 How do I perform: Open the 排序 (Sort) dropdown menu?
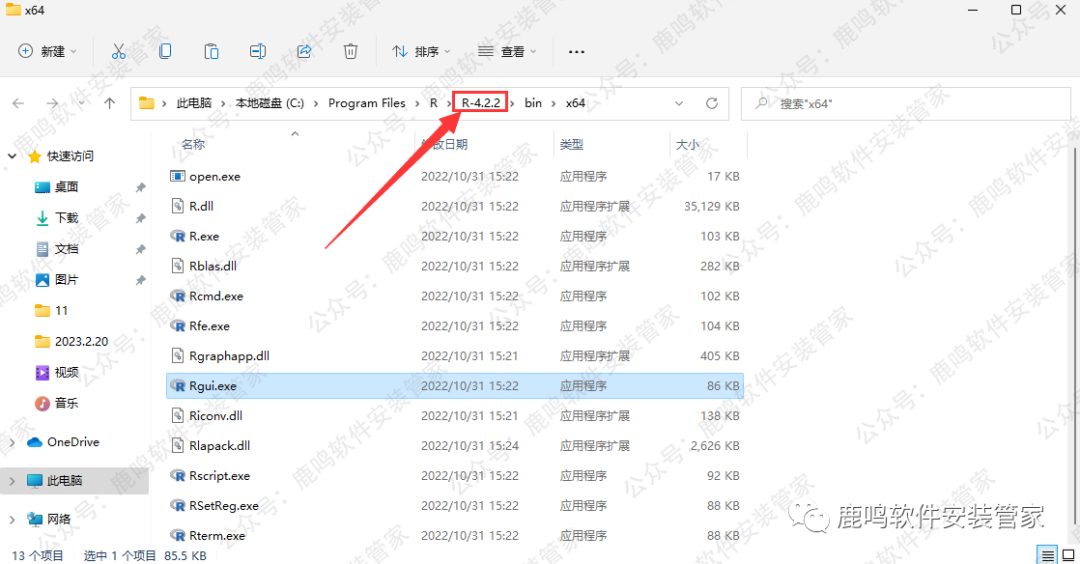click(x=421, y=51)
